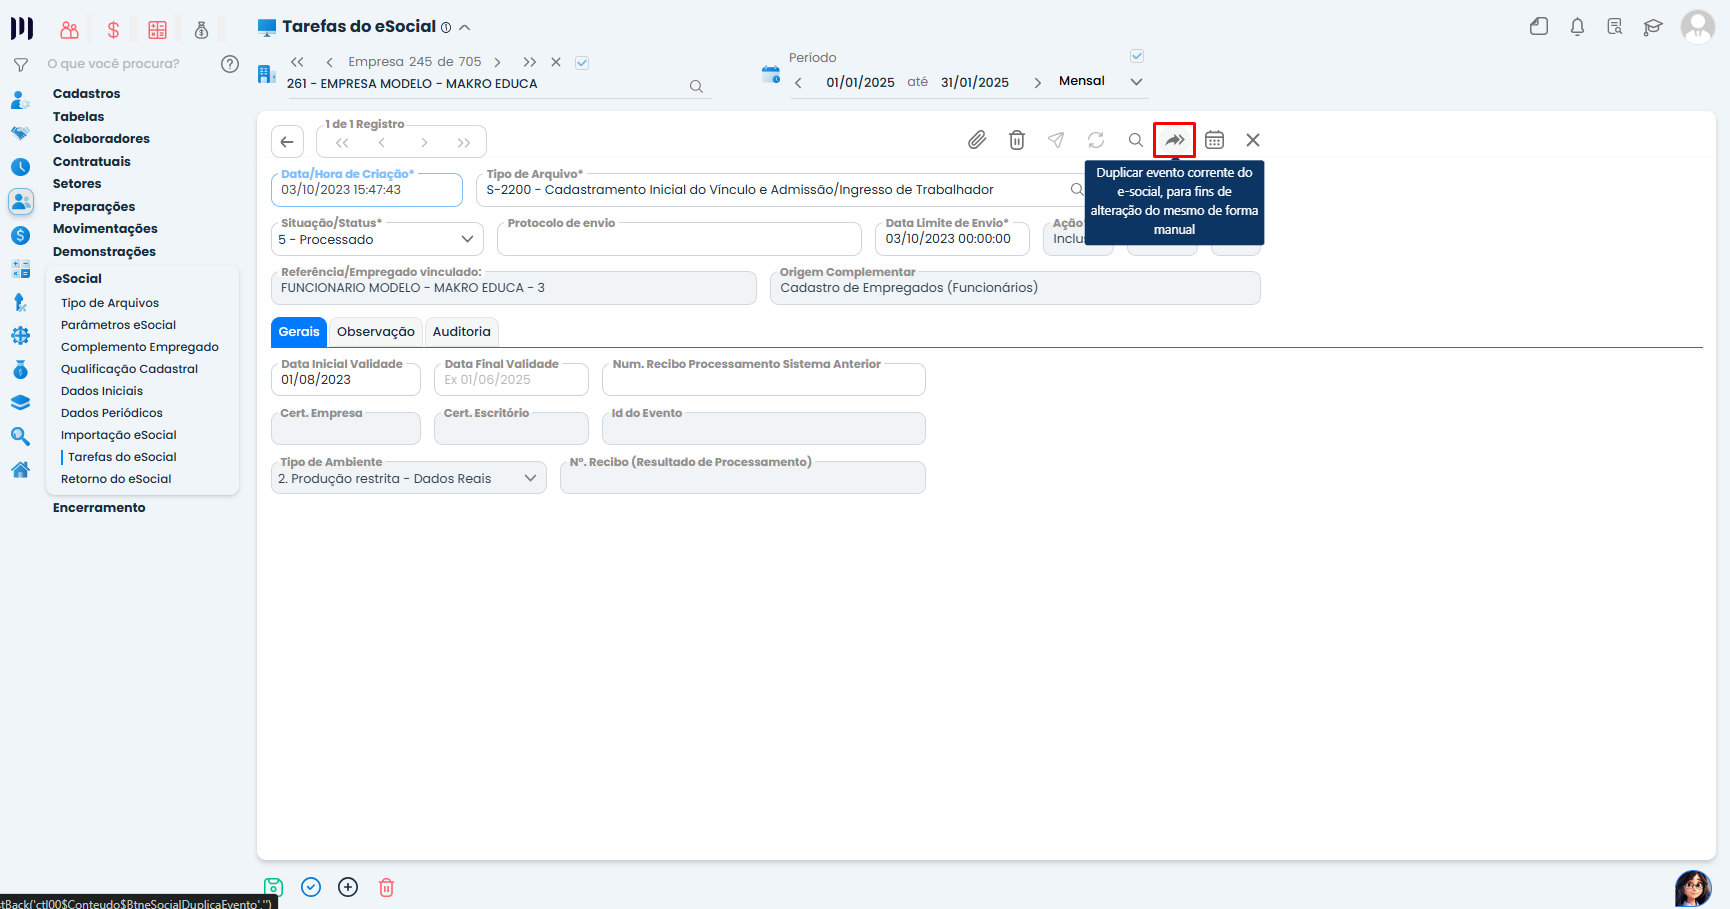Switch to the Observação tab
This screenshot has height=909, width=1730.
pyautogui.click(x=375, y=332)
